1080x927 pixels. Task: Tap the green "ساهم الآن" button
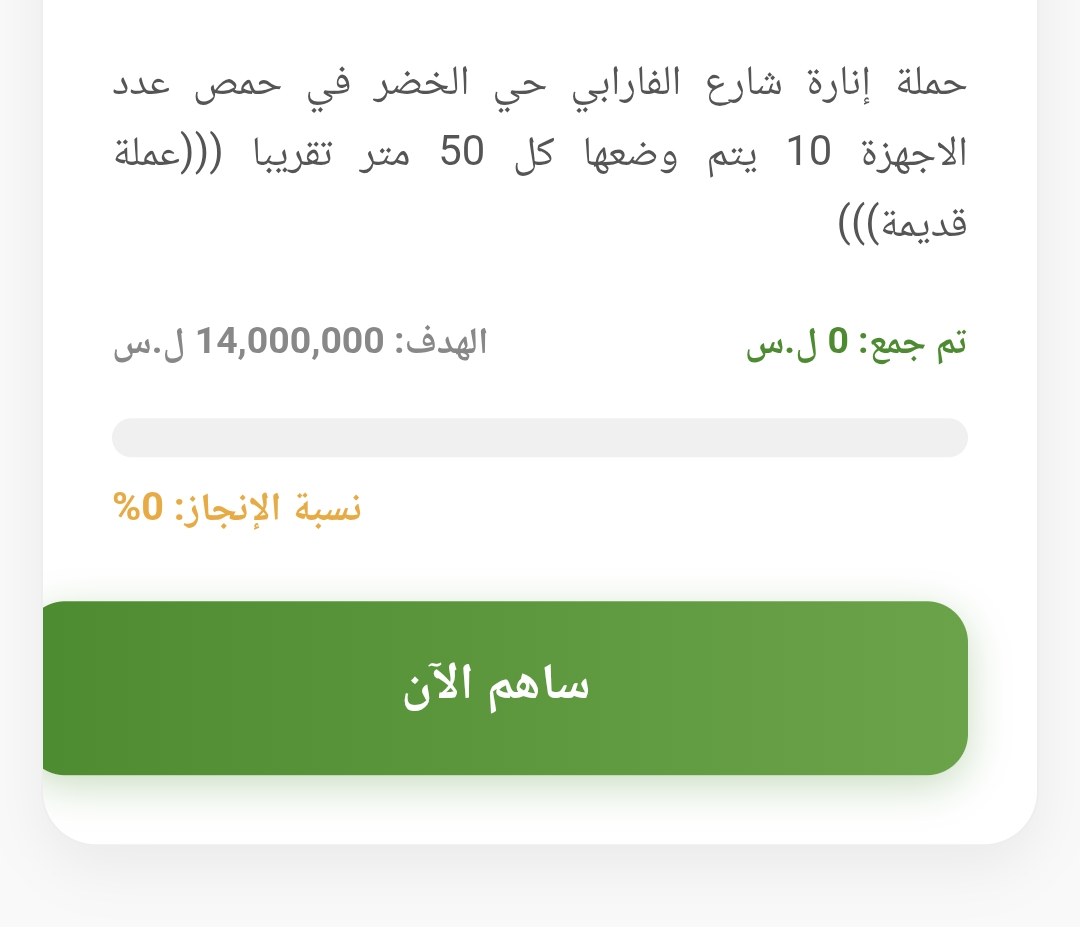click(x=505, y=688)
